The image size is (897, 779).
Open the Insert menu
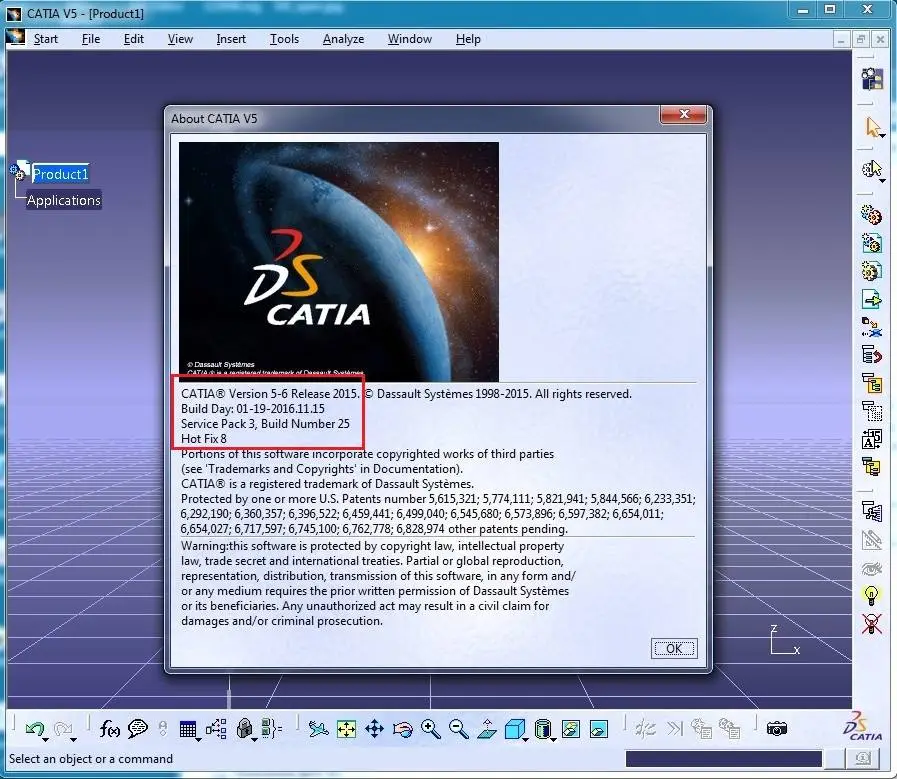click(231, 39)
